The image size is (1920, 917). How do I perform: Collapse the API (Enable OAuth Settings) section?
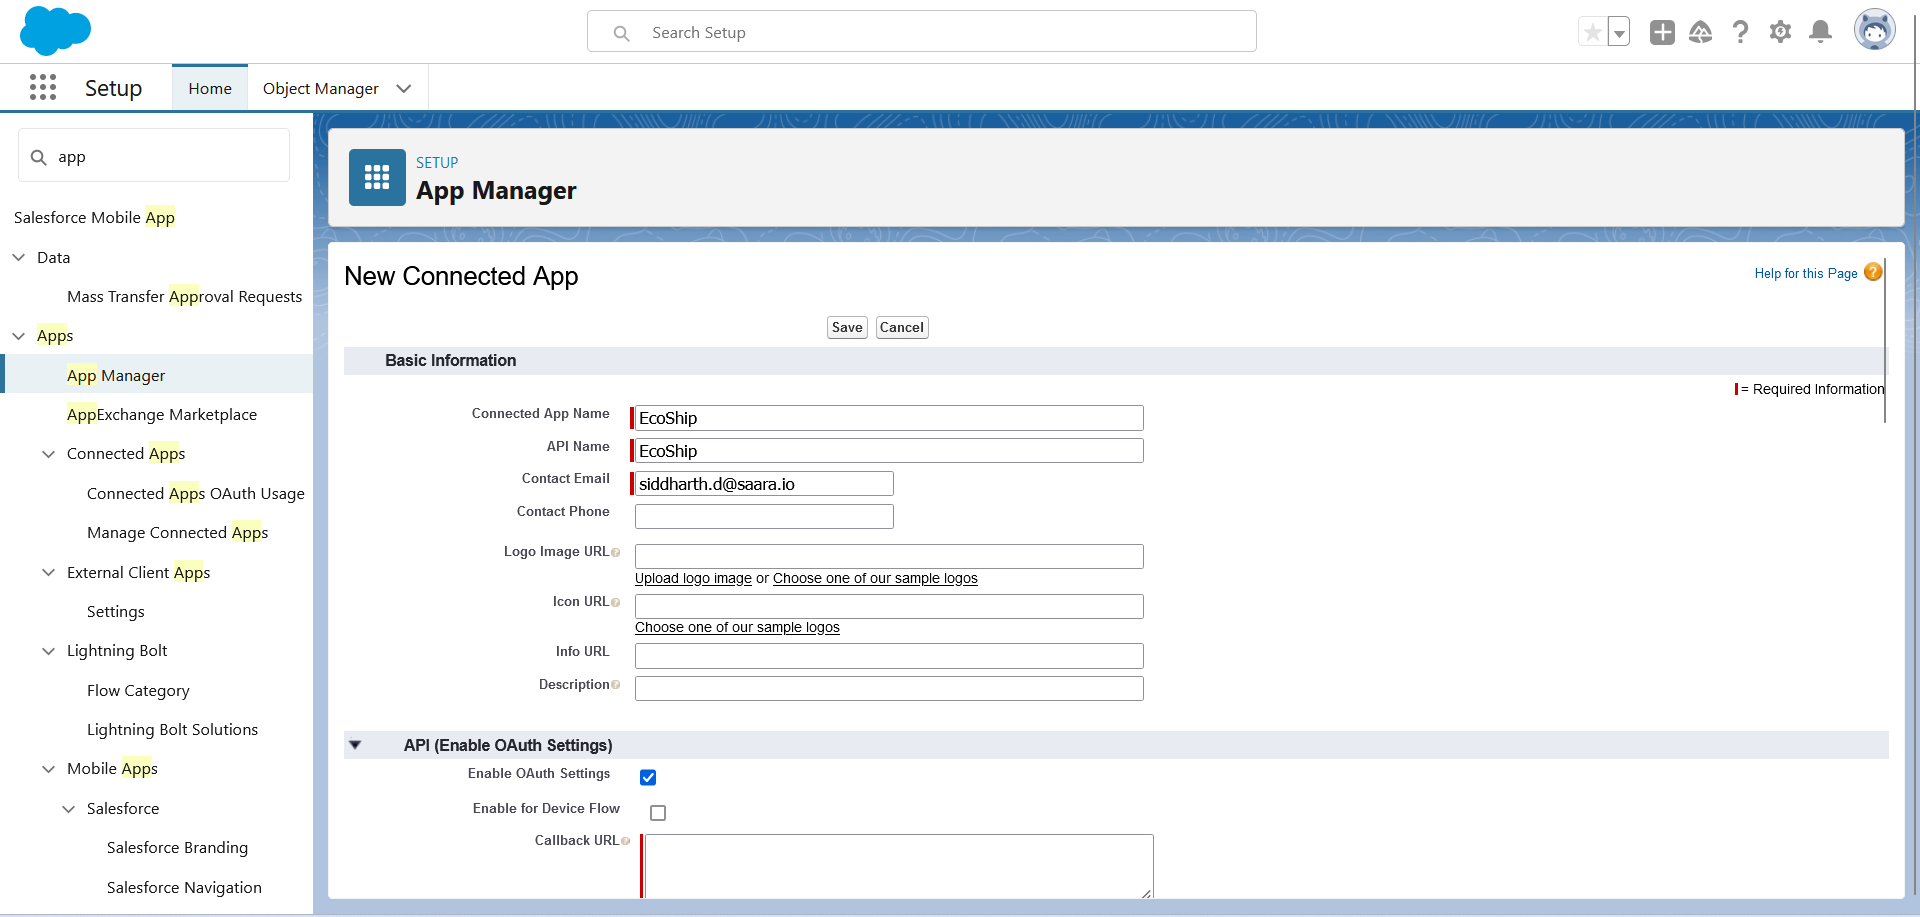tap(355, 745)
